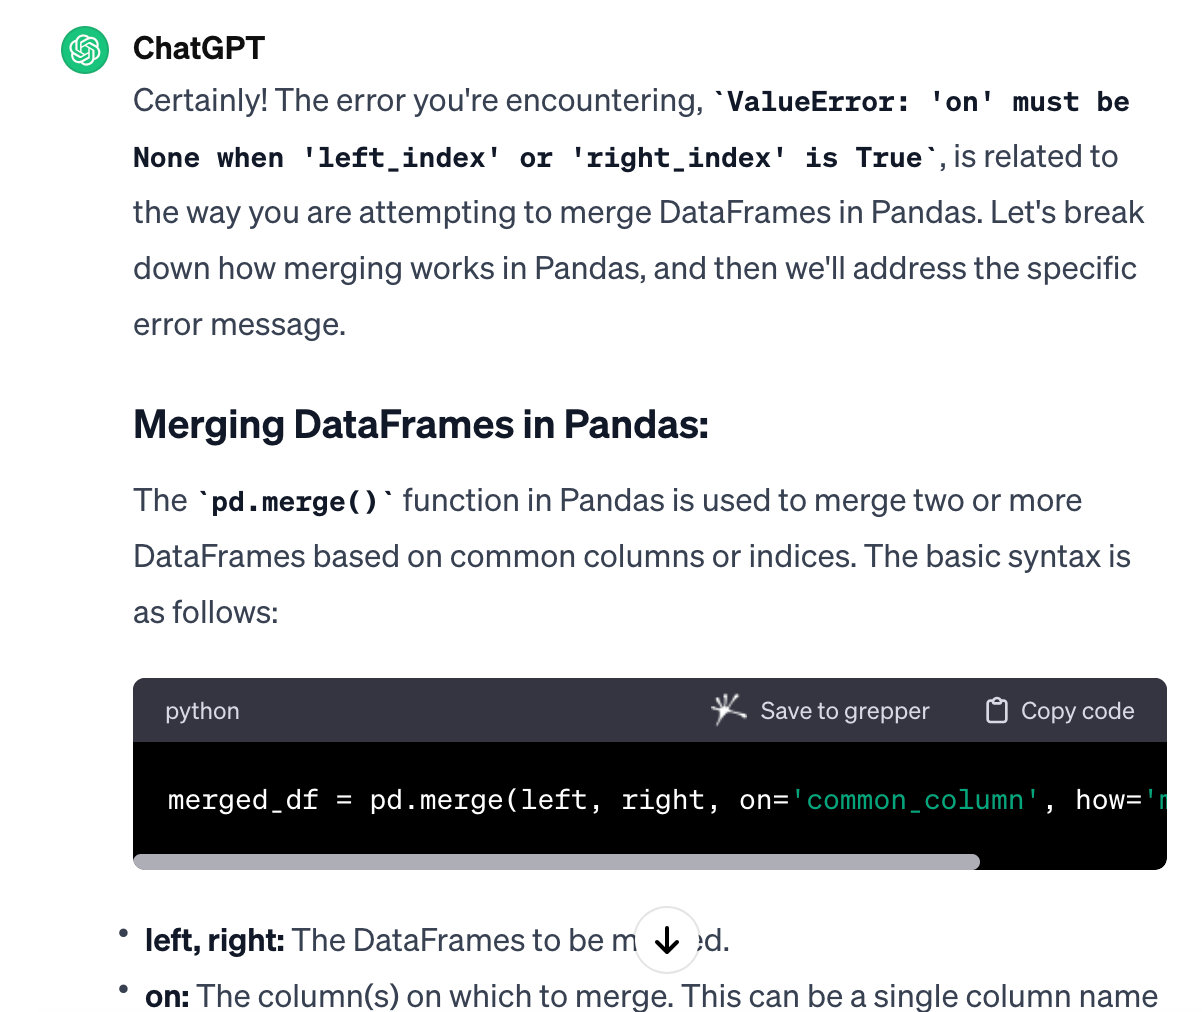This screenshot has width=1202, height=1012.
Task: Click the "as follows:" paragraph text
Action: tap(206, 612)
